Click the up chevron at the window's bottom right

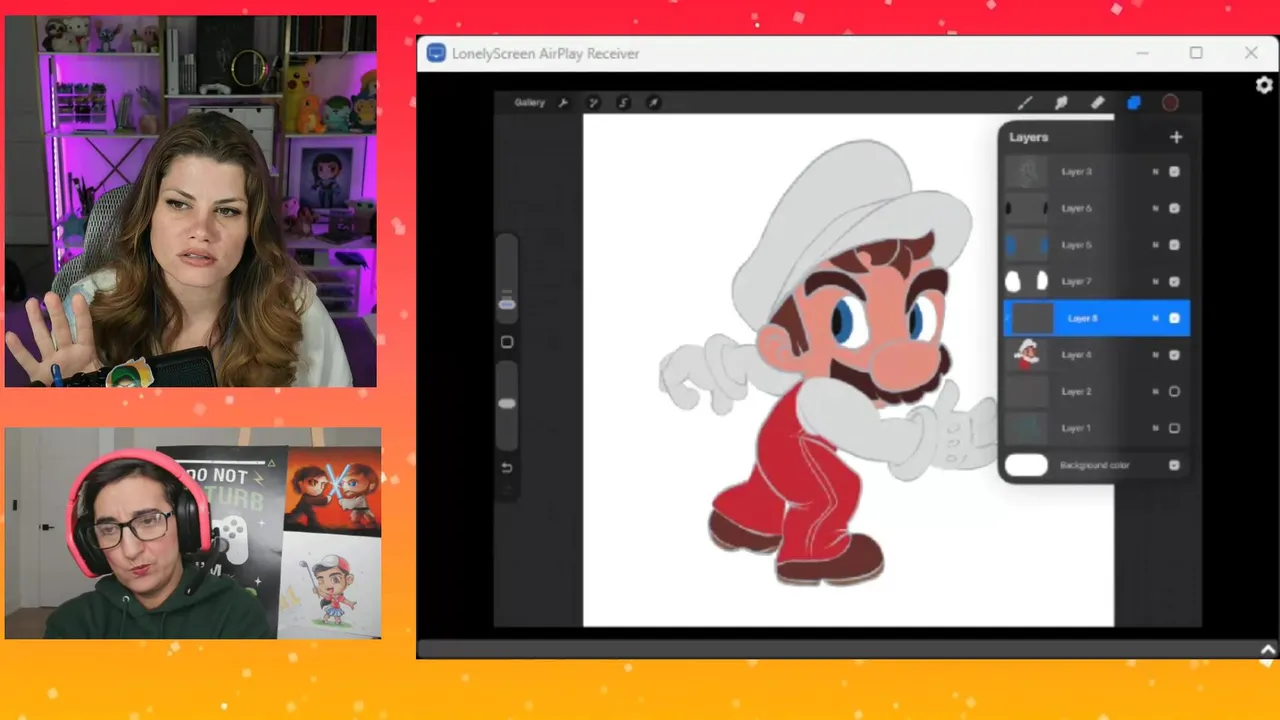pos(1268,650)
